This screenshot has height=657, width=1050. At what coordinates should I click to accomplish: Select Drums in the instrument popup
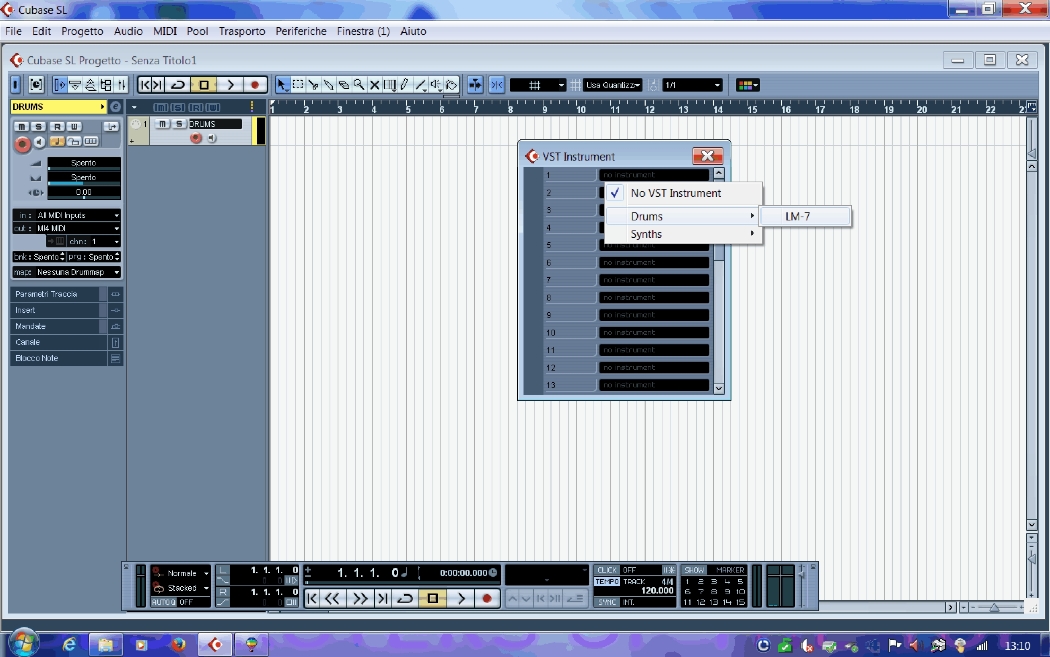(683, 216)
